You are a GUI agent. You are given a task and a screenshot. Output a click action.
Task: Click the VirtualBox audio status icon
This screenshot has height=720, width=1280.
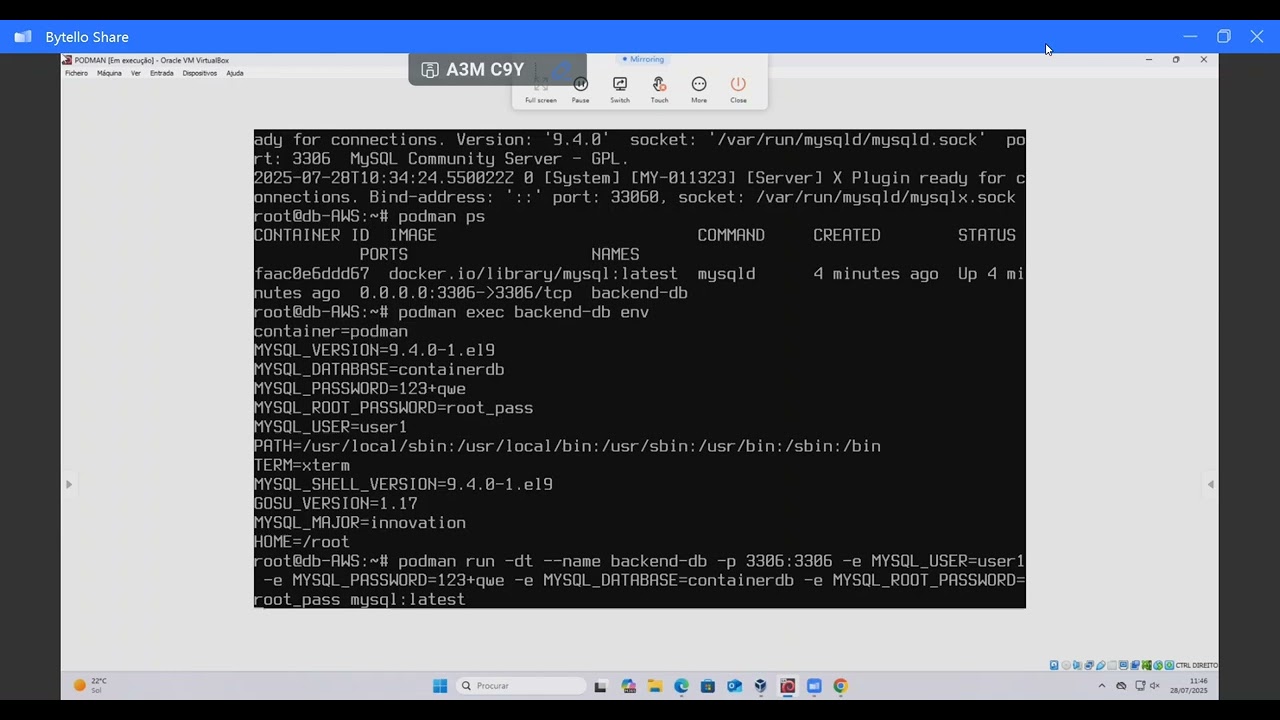(1078, 665)
